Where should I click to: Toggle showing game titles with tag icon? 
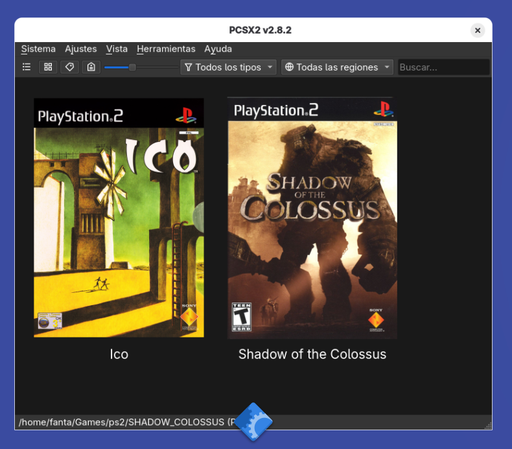tap(70, 67)
